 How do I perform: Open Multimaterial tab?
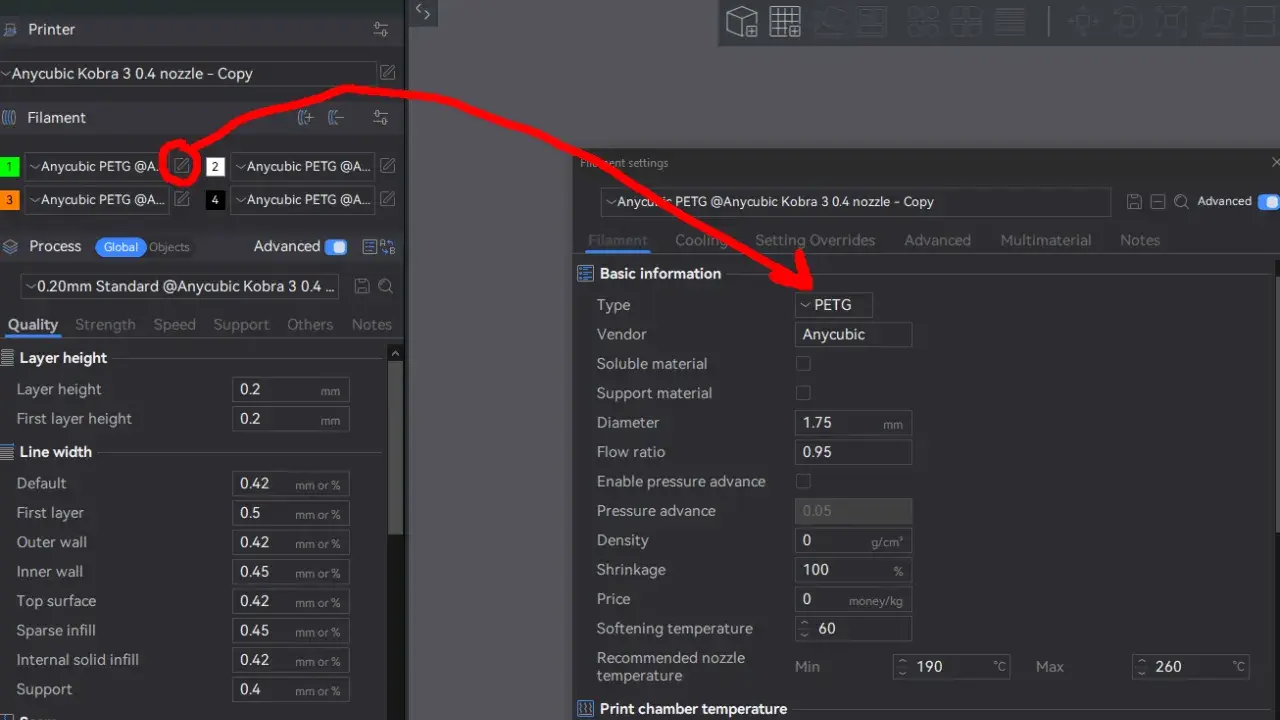click(1046, 240)
